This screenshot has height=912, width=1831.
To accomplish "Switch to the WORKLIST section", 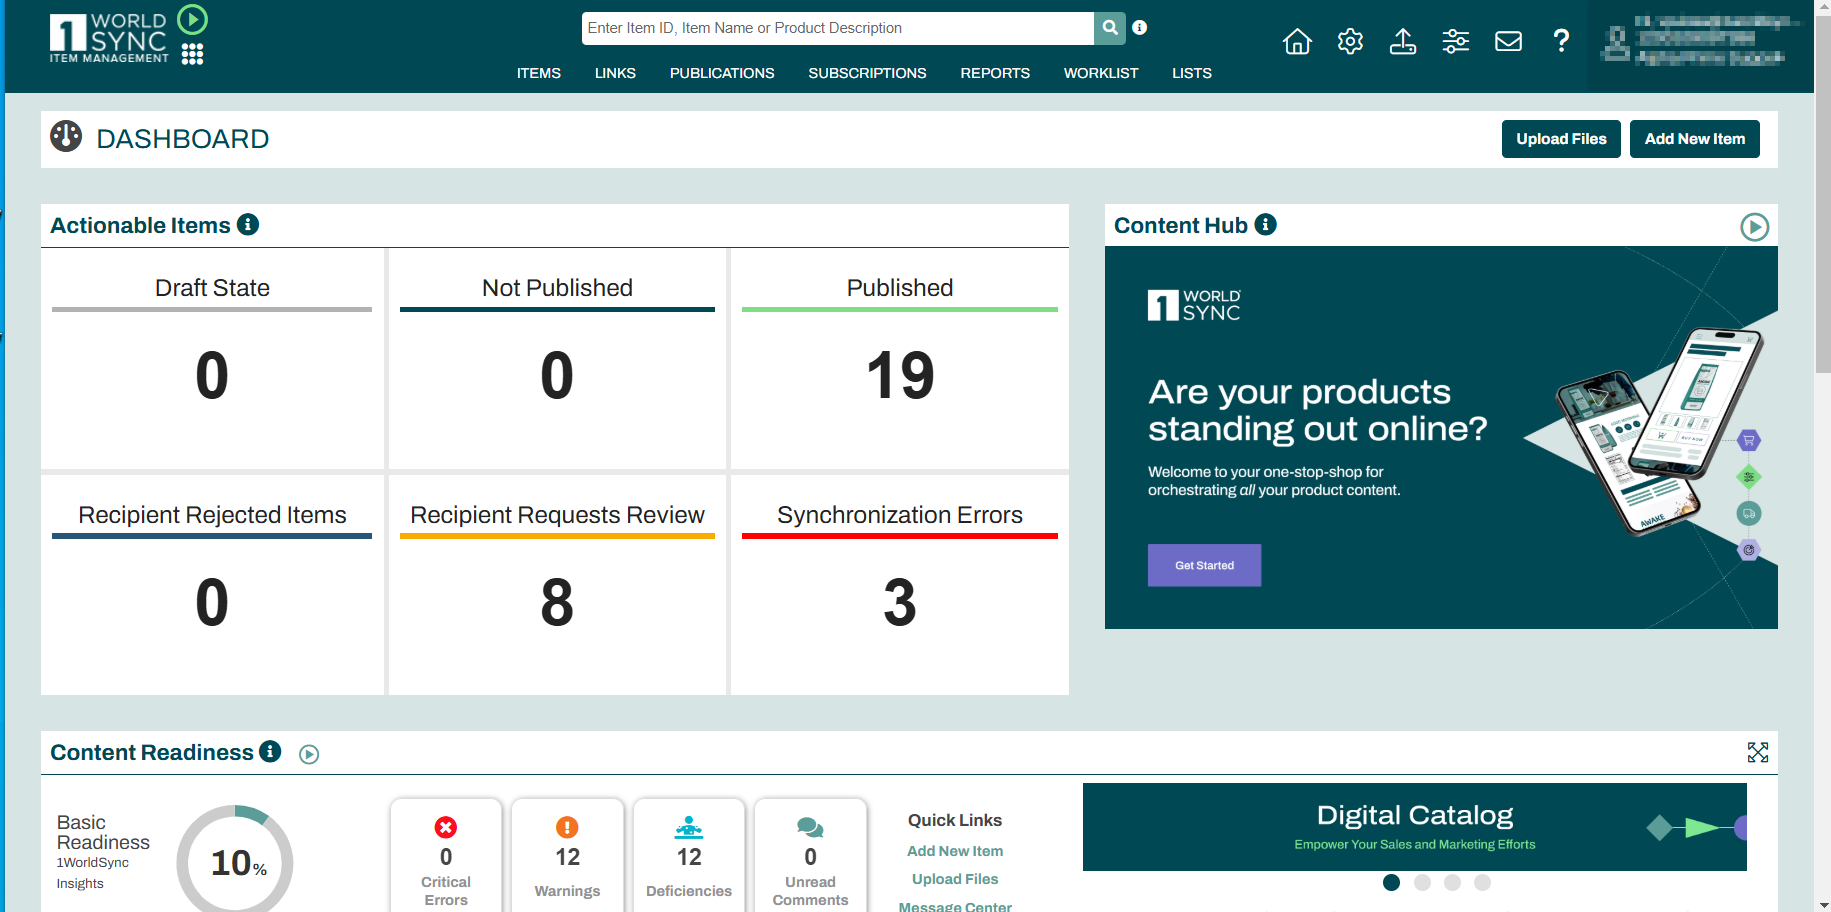I will 1100,72.
